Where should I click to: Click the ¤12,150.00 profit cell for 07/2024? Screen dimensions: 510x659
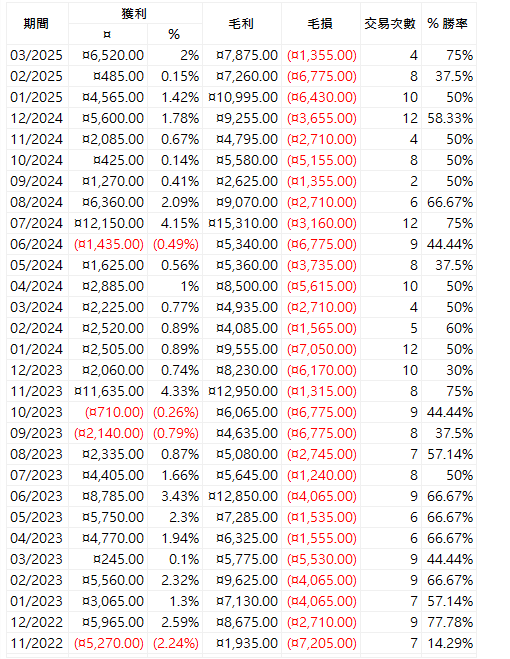108,223
